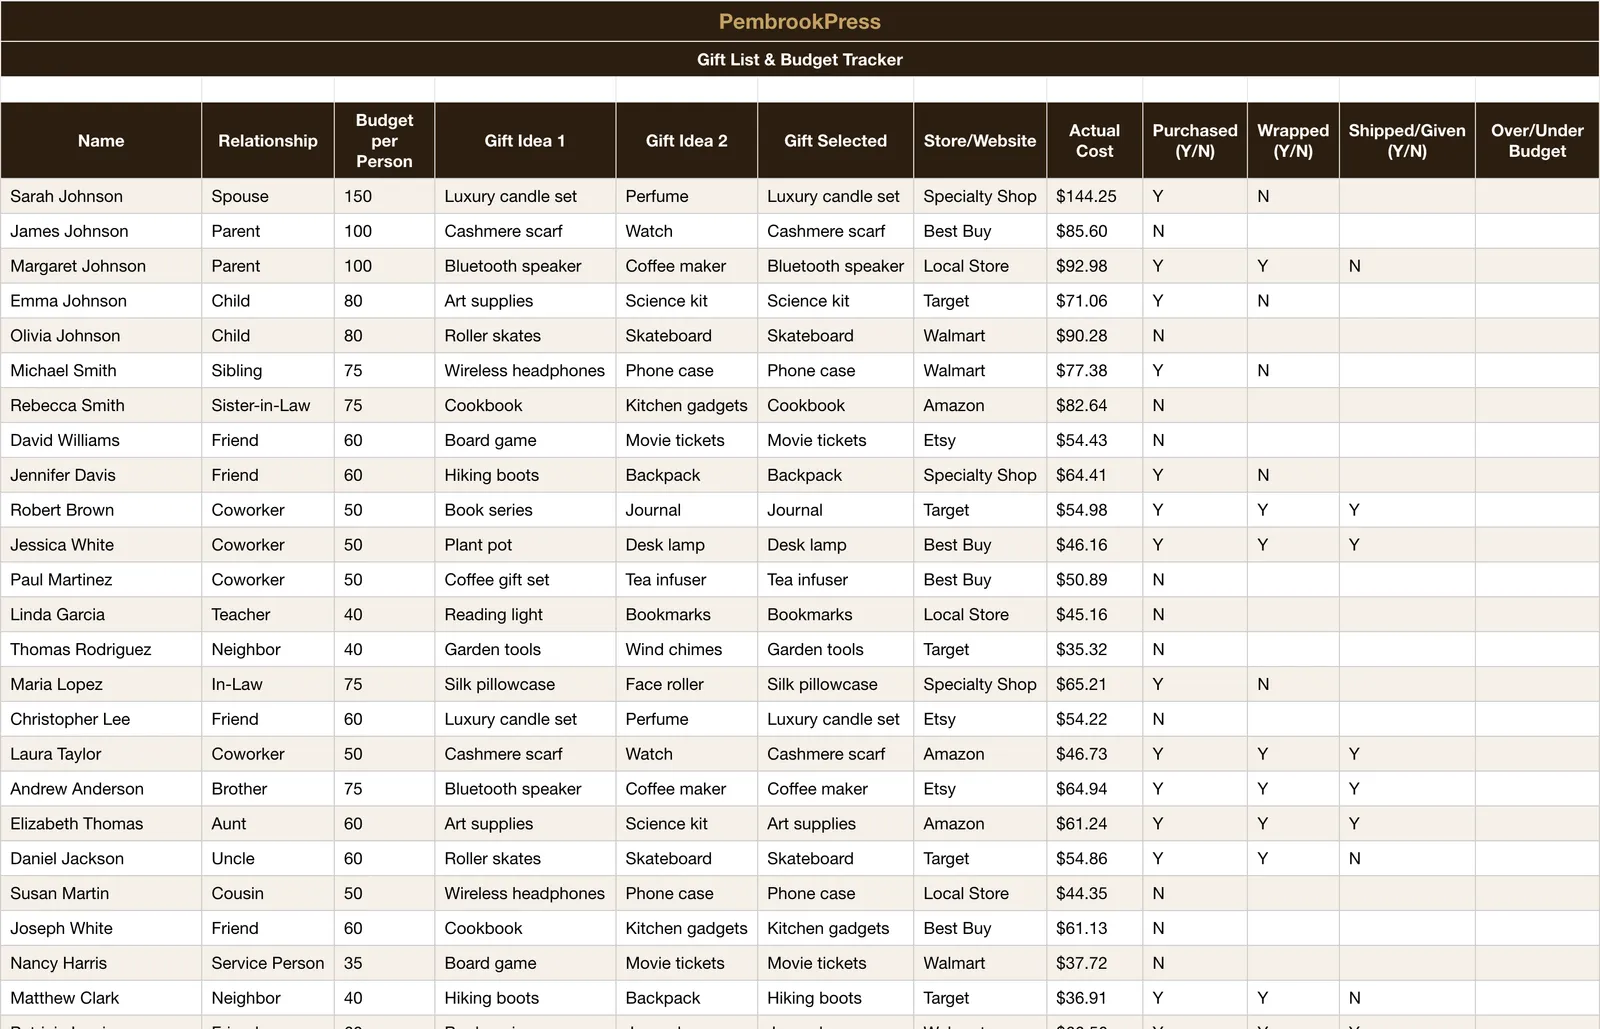Viewport: 1600px width, 1029px height.
Task: Click the Rebecca Smith name cell
Action: coord(101,405)
